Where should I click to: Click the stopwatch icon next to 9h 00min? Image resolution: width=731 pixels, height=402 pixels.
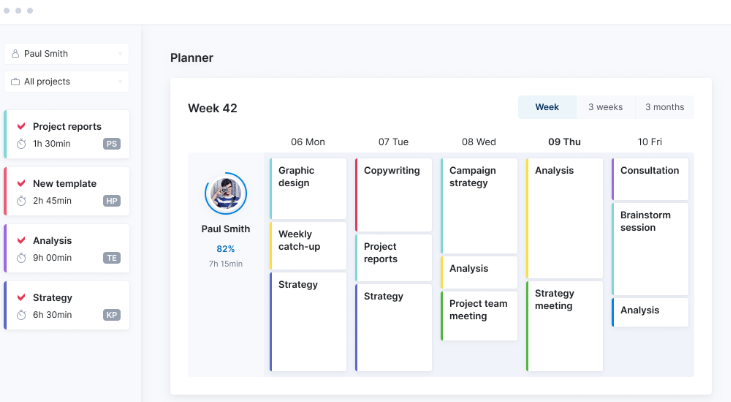coord(22,258)
